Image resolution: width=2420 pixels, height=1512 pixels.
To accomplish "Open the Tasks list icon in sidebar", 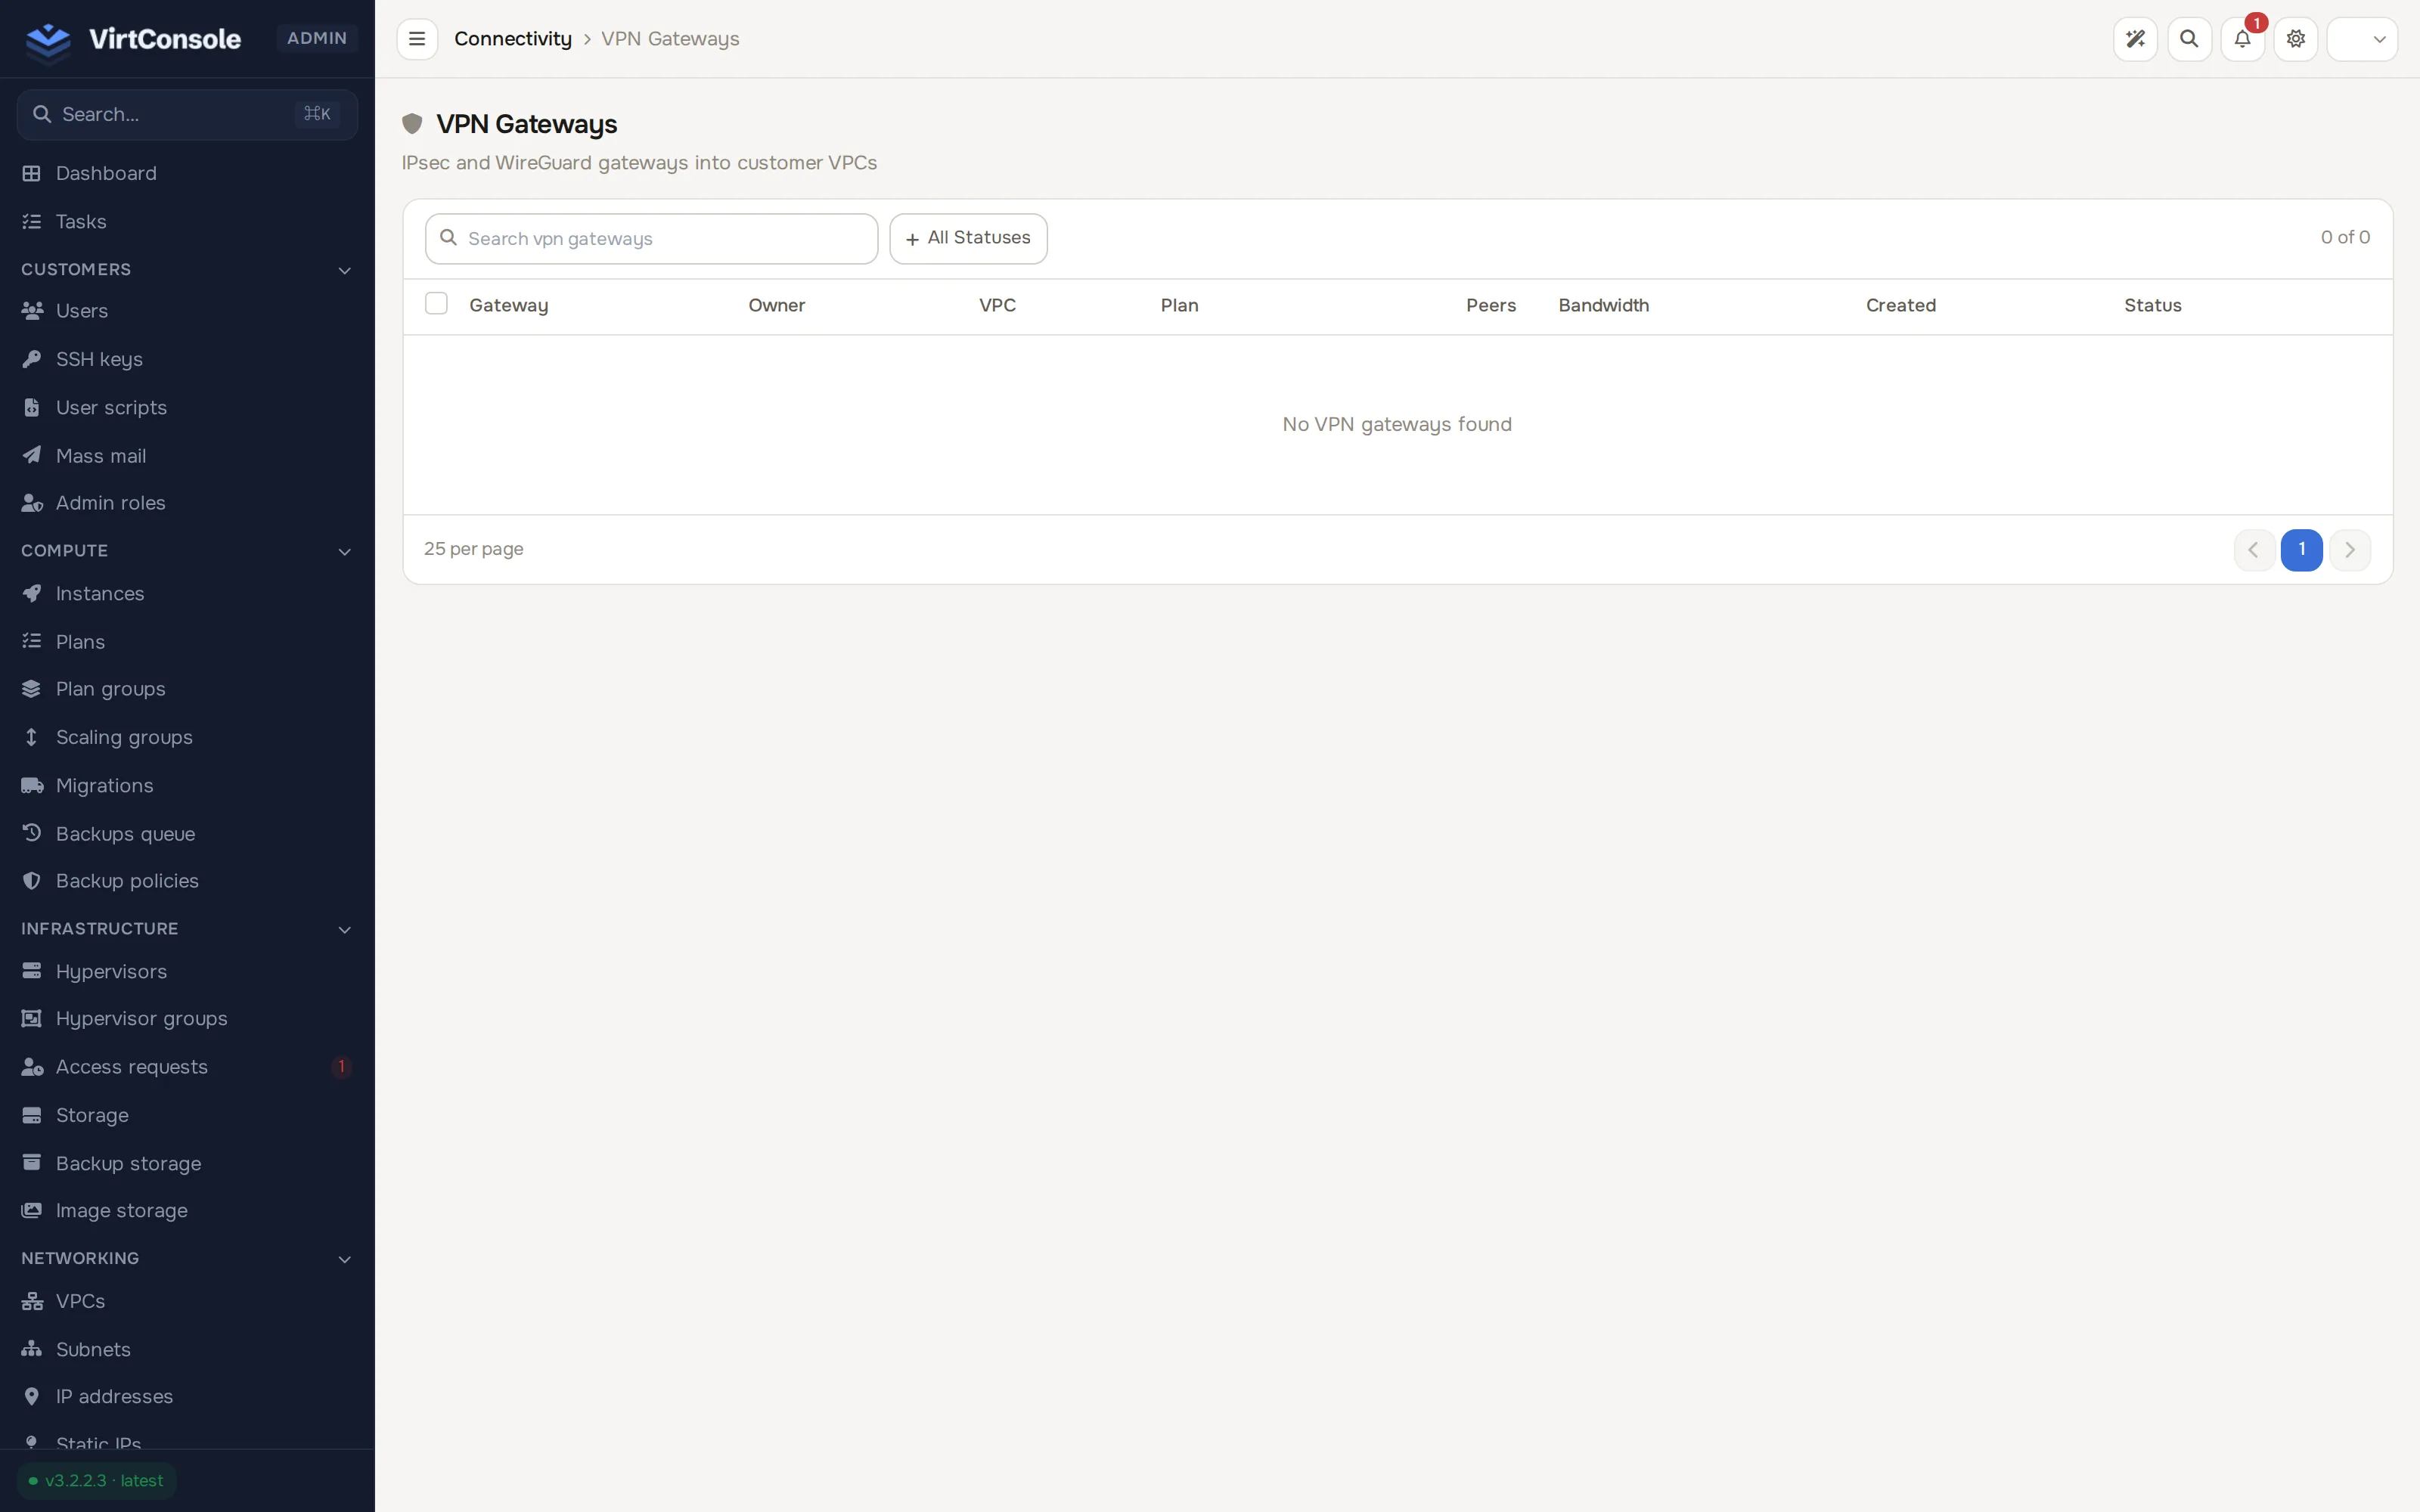I will (x=32, y=221).
